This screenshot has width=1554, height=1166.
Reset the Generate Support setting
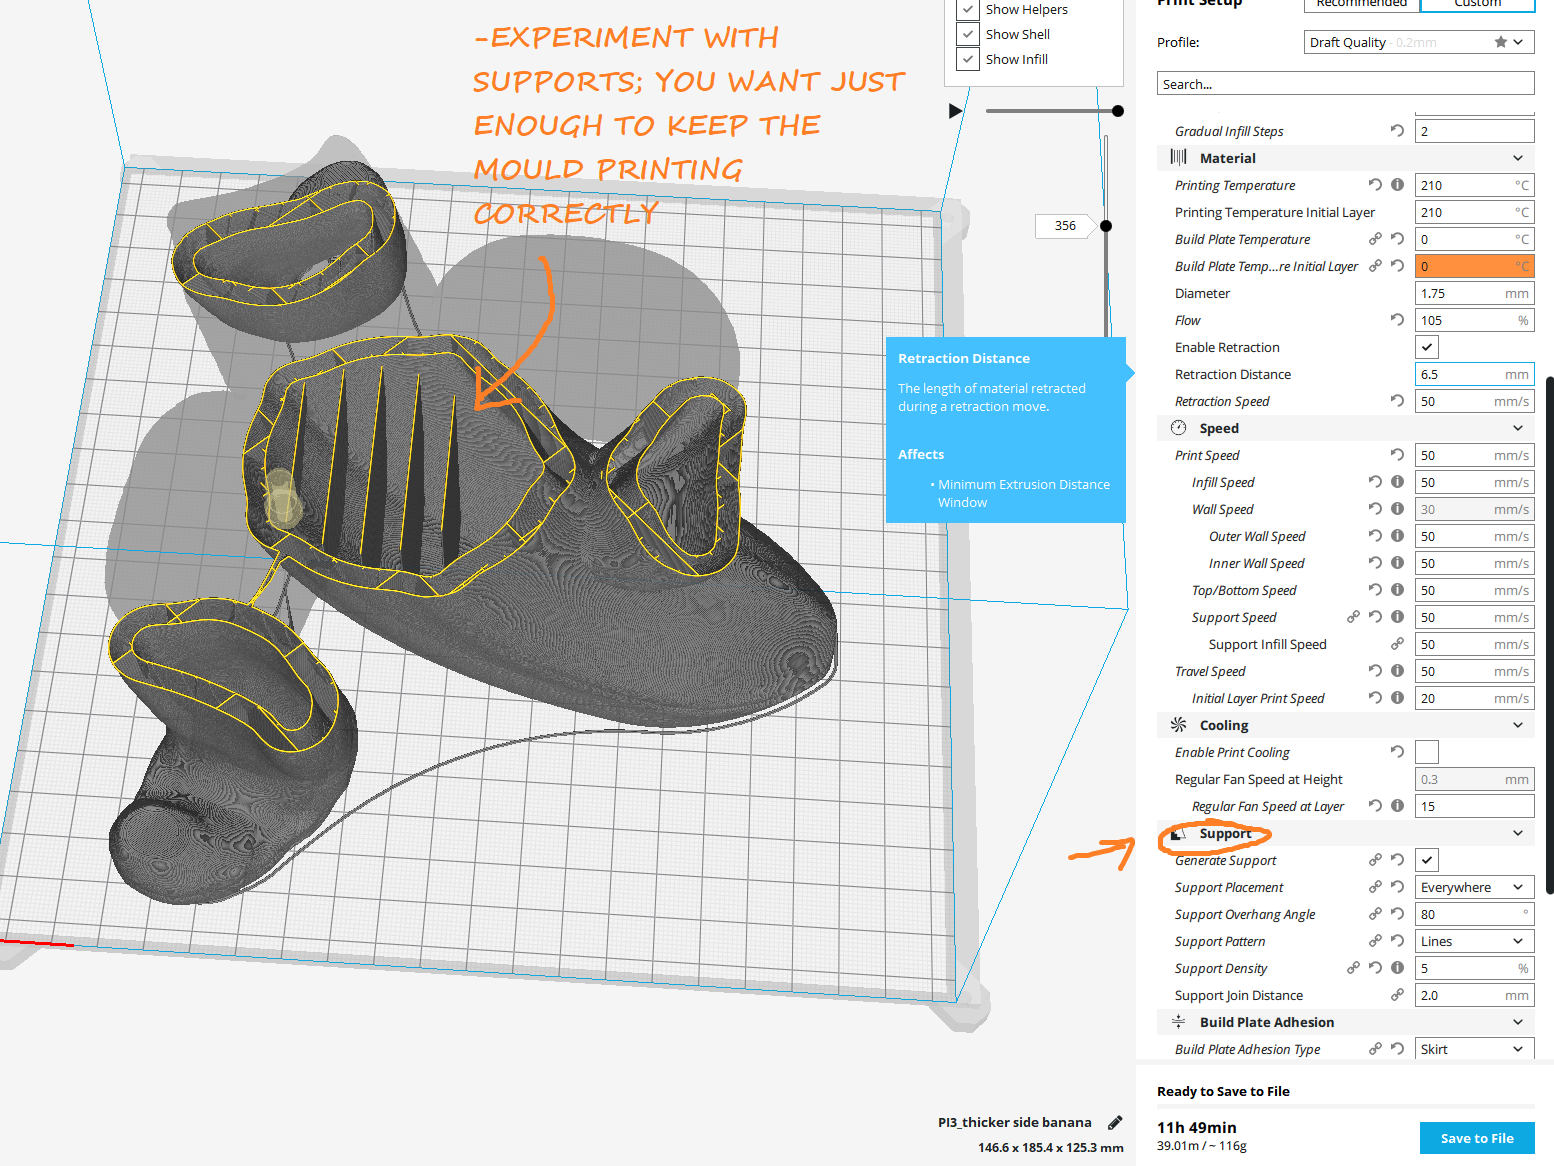1397,860
